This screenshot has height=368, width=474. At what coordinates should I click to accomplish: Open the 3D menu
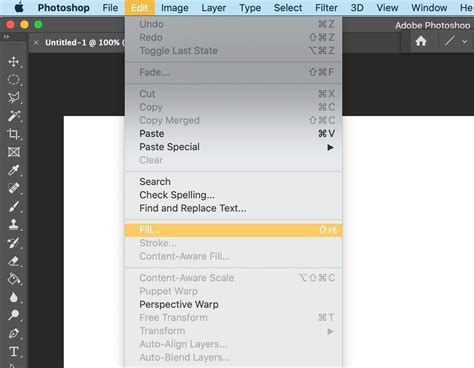[x=357, y=8]
